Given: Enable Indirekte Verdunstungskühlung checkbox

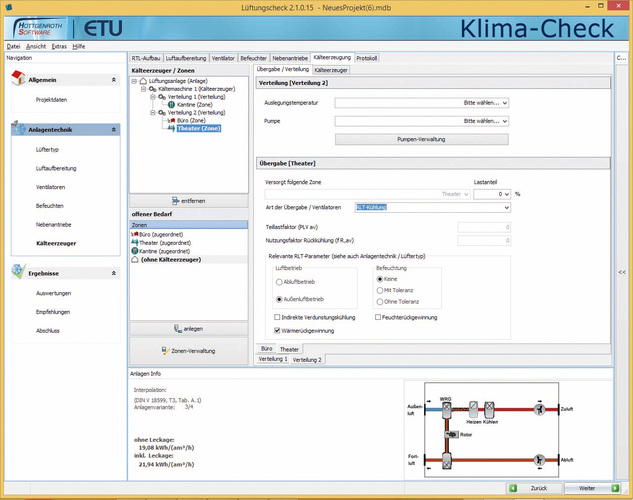Looking at the screenshot, I should (x=279, y=317).
